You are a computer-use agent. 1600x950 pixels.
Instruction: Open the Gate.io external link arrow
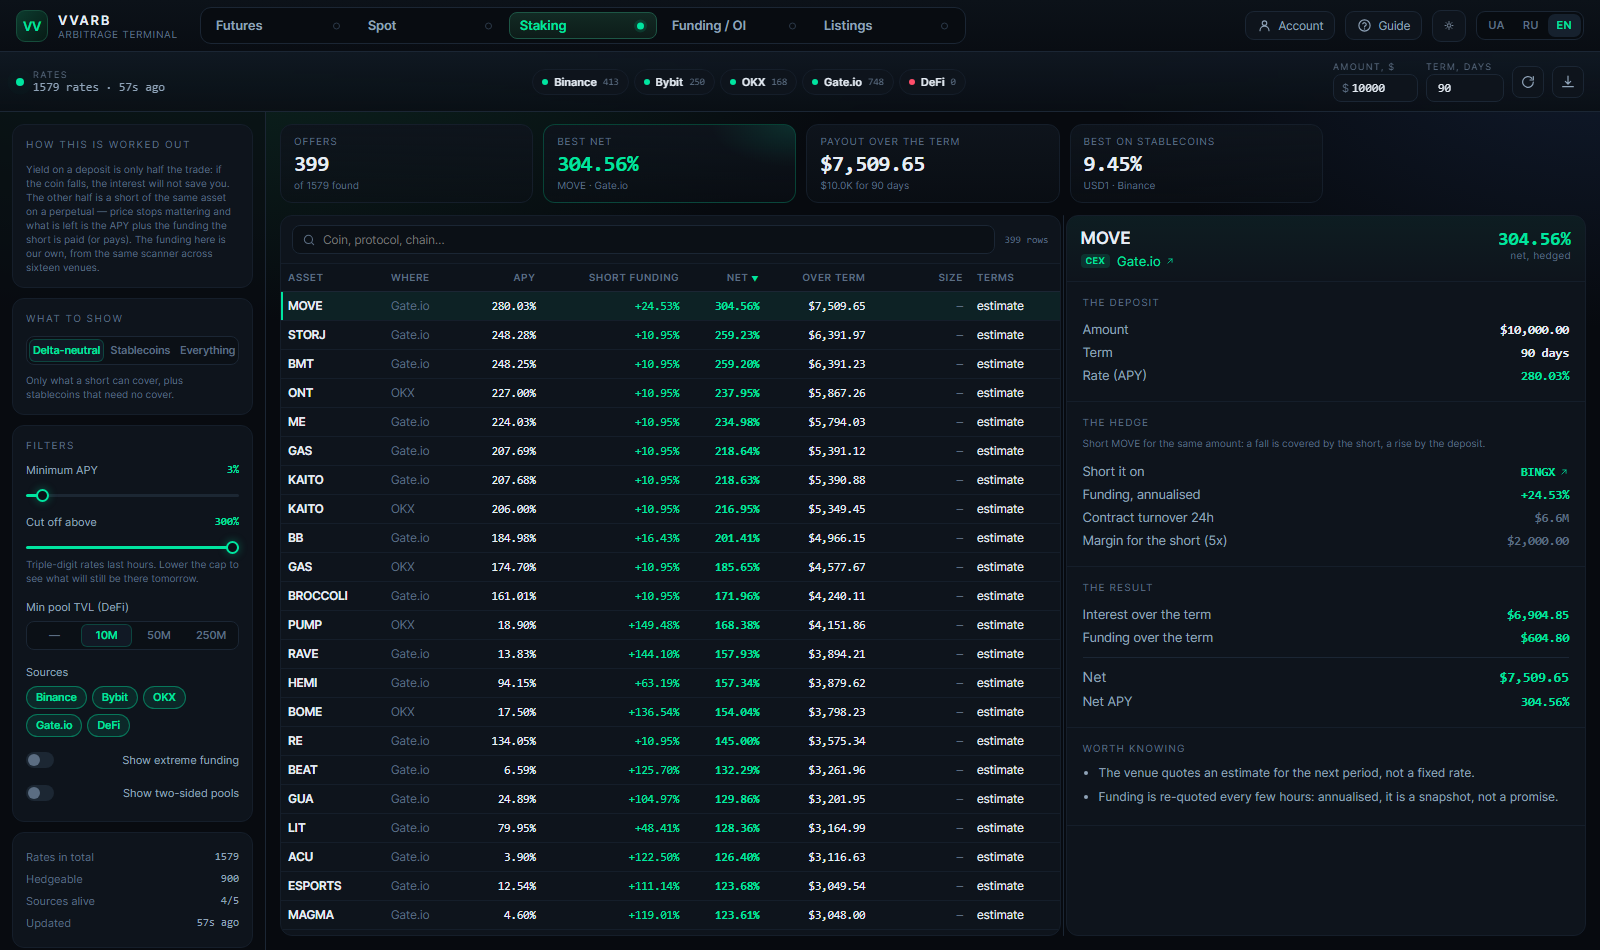pyautogui.click(x=1170, y=261)
